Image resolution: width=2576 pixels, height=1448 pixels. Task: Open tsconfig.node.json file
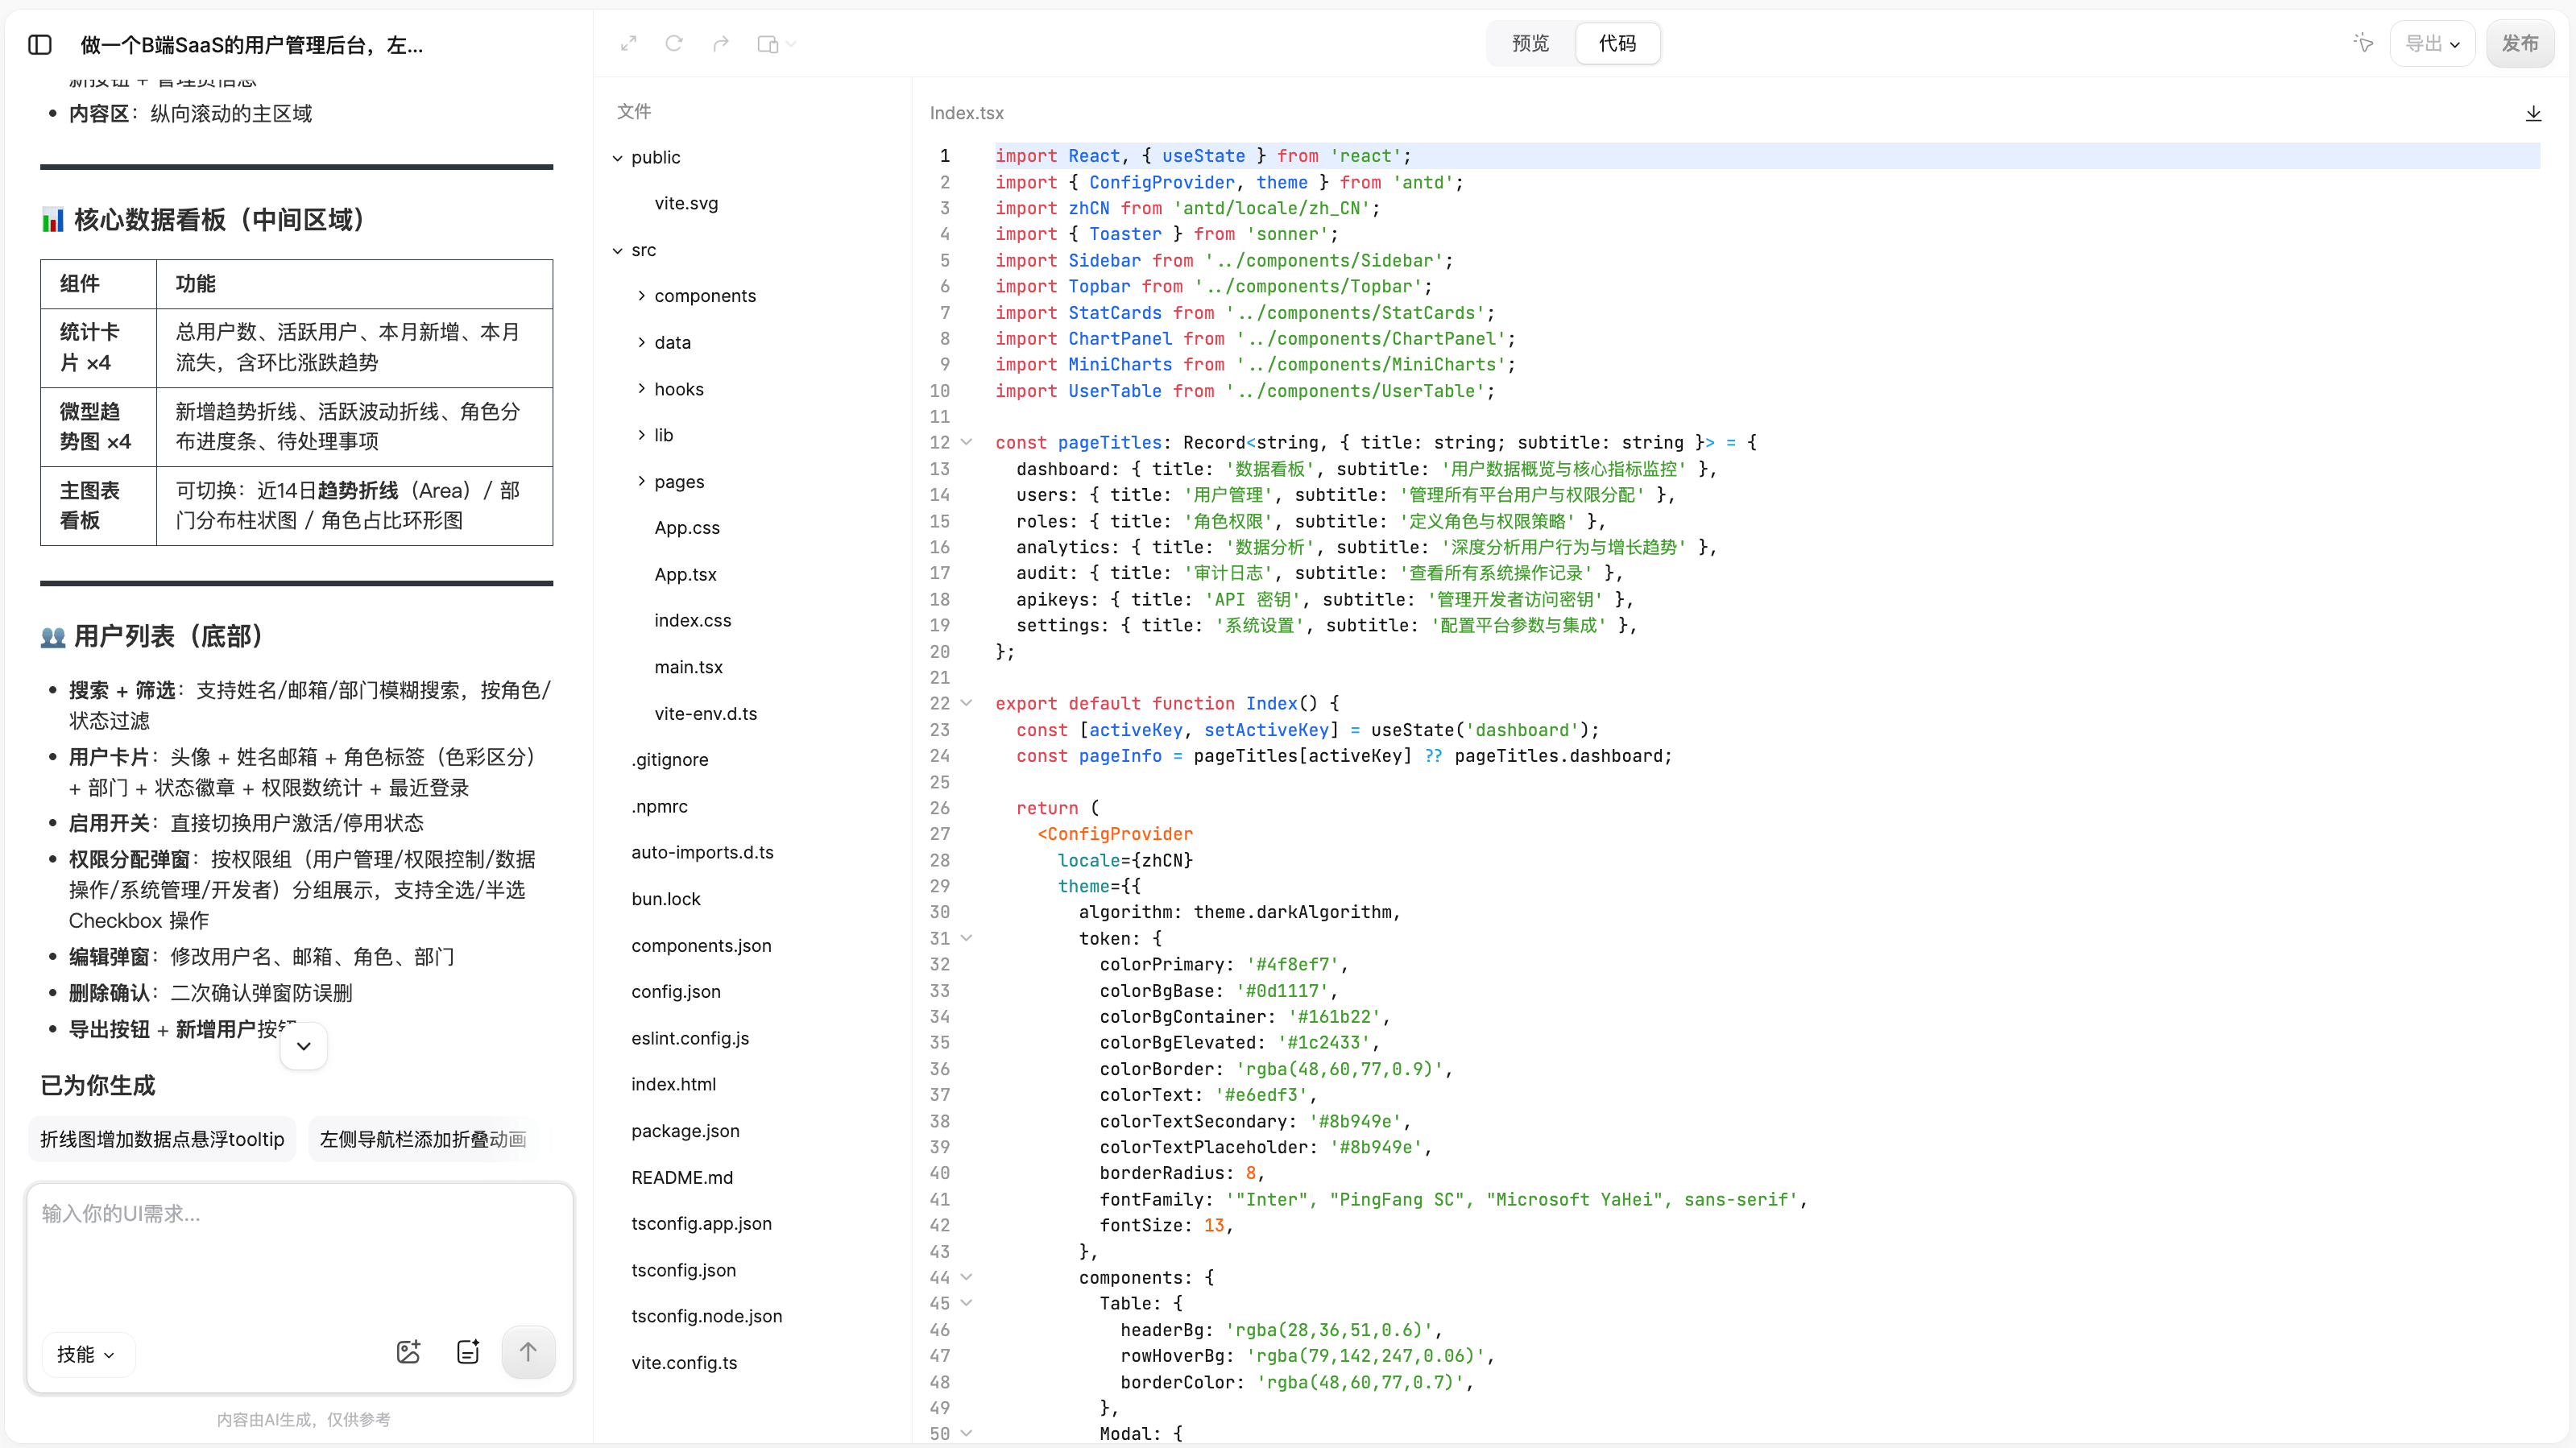click(x=706, y=1316)
